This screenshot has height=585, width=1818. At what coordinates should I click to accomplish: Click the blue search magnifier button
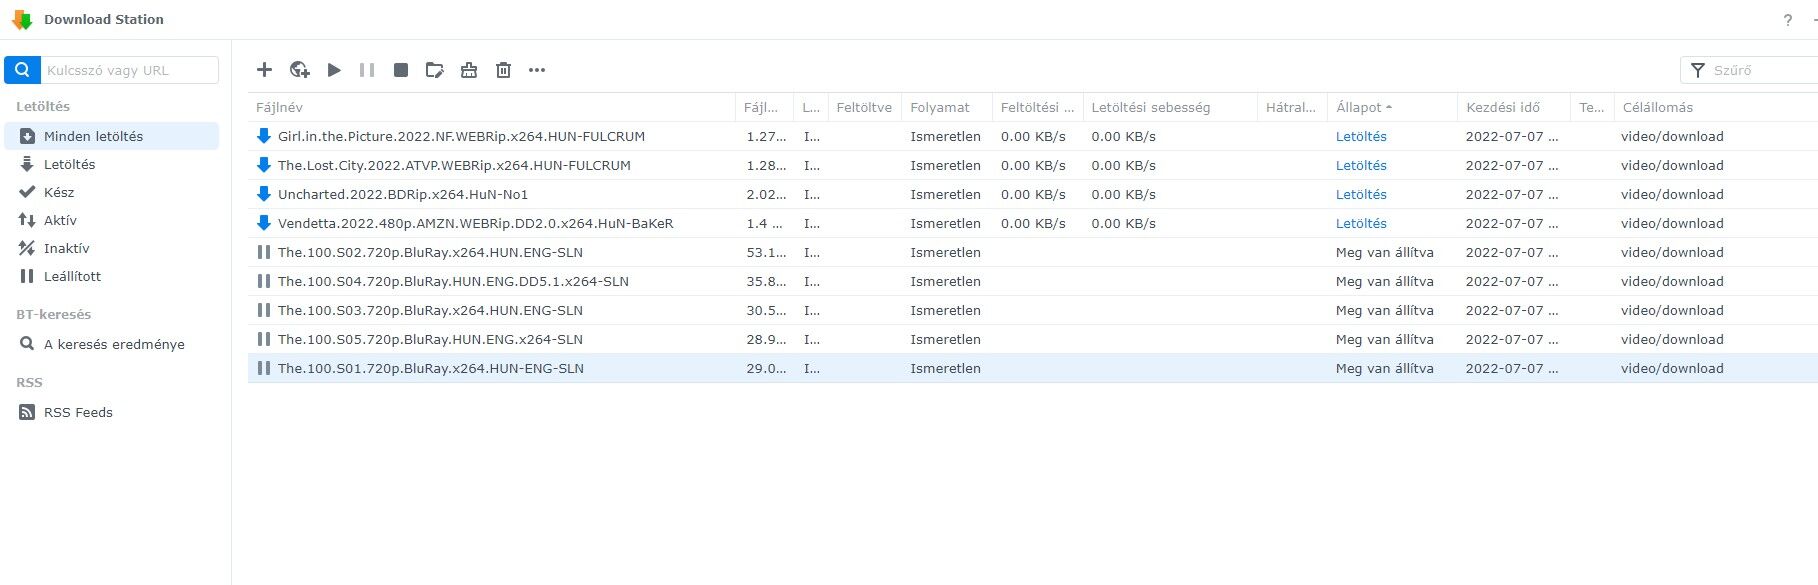(x=22, y=70)
